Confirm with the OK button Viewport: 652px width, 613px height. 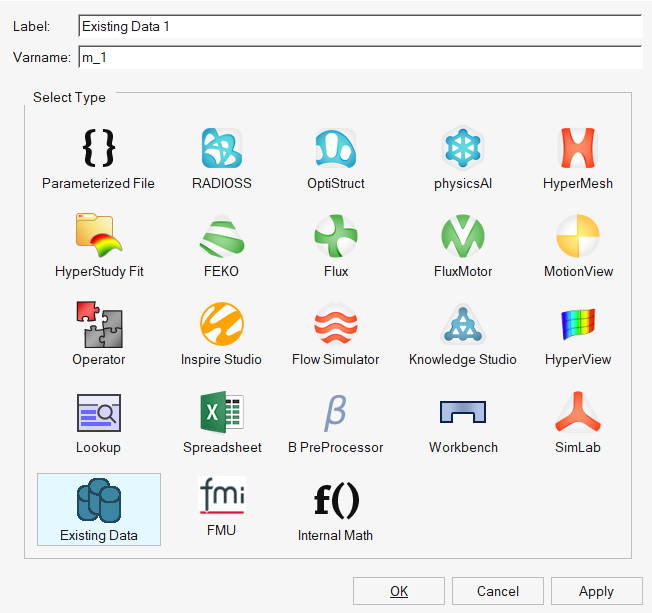pyautogui.click(x=399, y=591)
